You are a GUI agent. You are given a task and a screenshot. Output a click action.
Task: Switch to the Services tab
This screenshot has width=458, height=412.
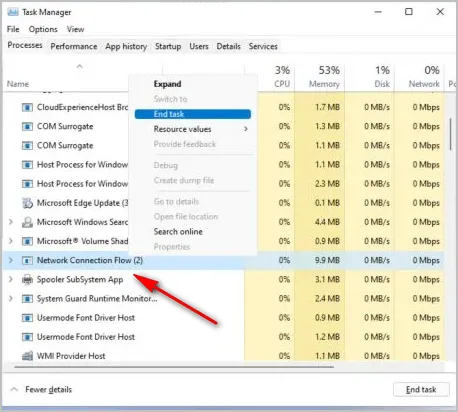pyautogui.click(x=263, y=46)
